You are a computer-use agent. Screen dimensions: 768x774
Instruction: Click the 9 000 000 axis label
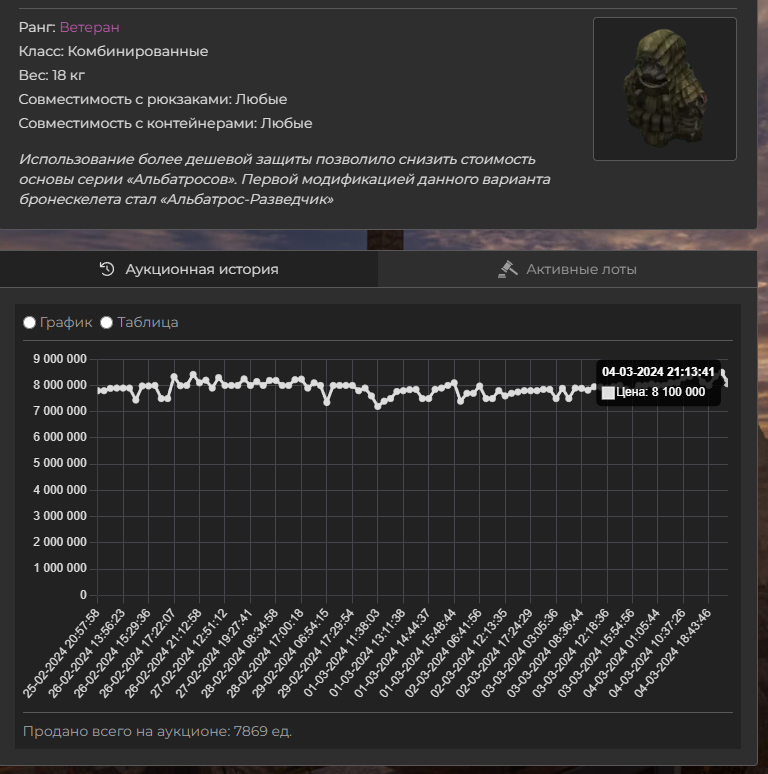tap(60, 359)
